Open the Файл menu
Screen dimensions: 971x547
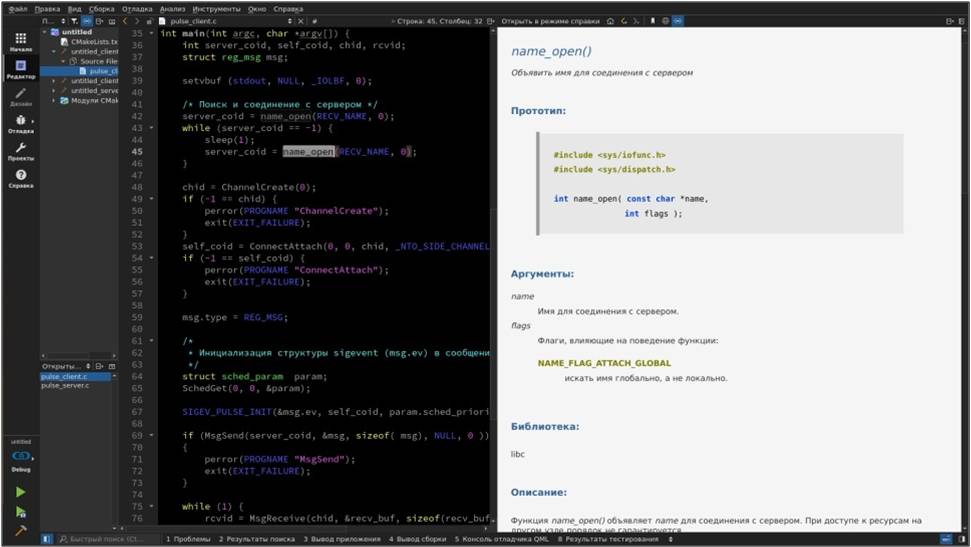coord(17,9)
